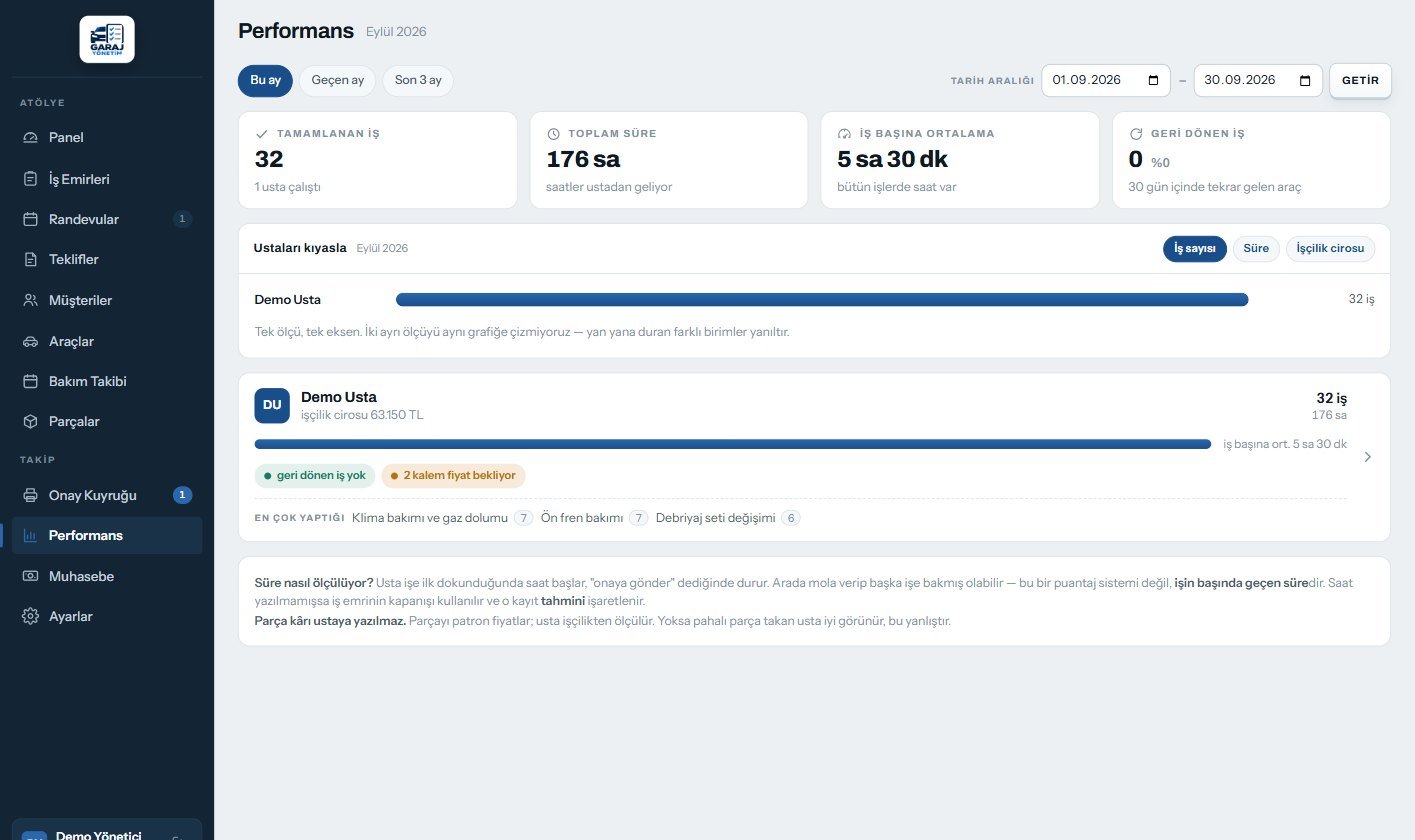
Task: Click the Bakım Takibi calendar icon
Action: tap(30, 381)
